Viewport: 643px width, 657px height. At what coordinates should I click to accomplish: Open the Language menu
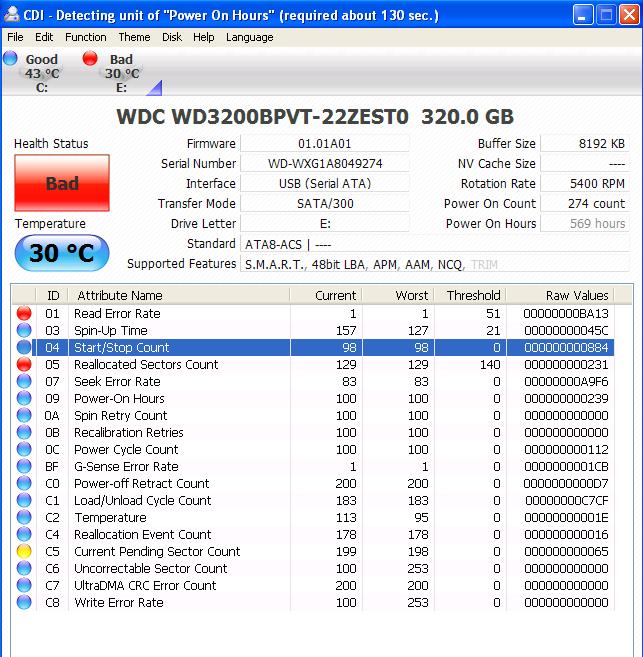(250, 37)
